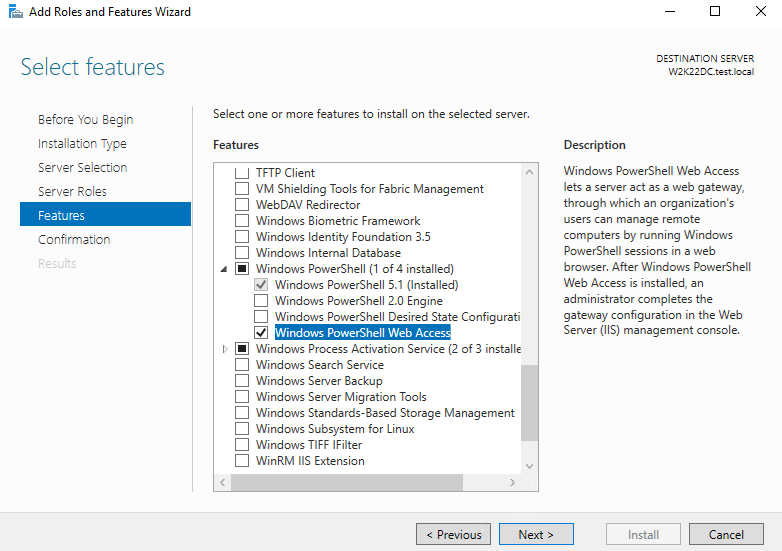Go to Before You Begin step
Screen dimensions: 782x551
tap(85, 120)
